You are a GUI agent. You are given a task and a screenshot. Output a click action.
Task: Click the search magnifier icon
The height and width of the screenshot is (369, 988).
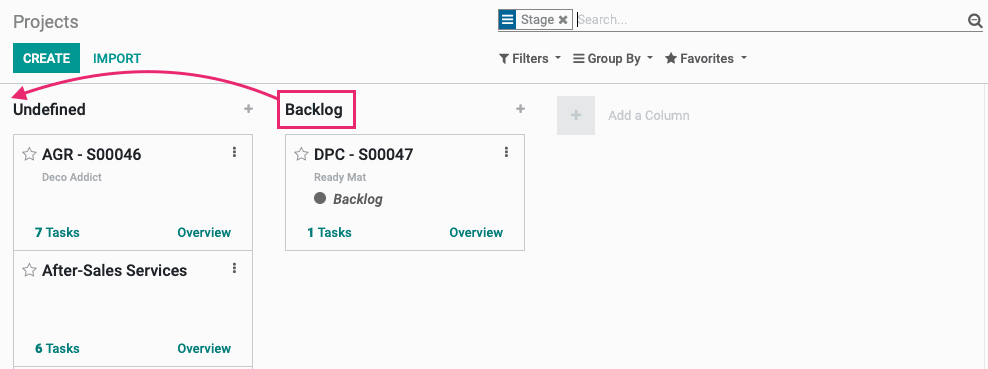point(975,21)
